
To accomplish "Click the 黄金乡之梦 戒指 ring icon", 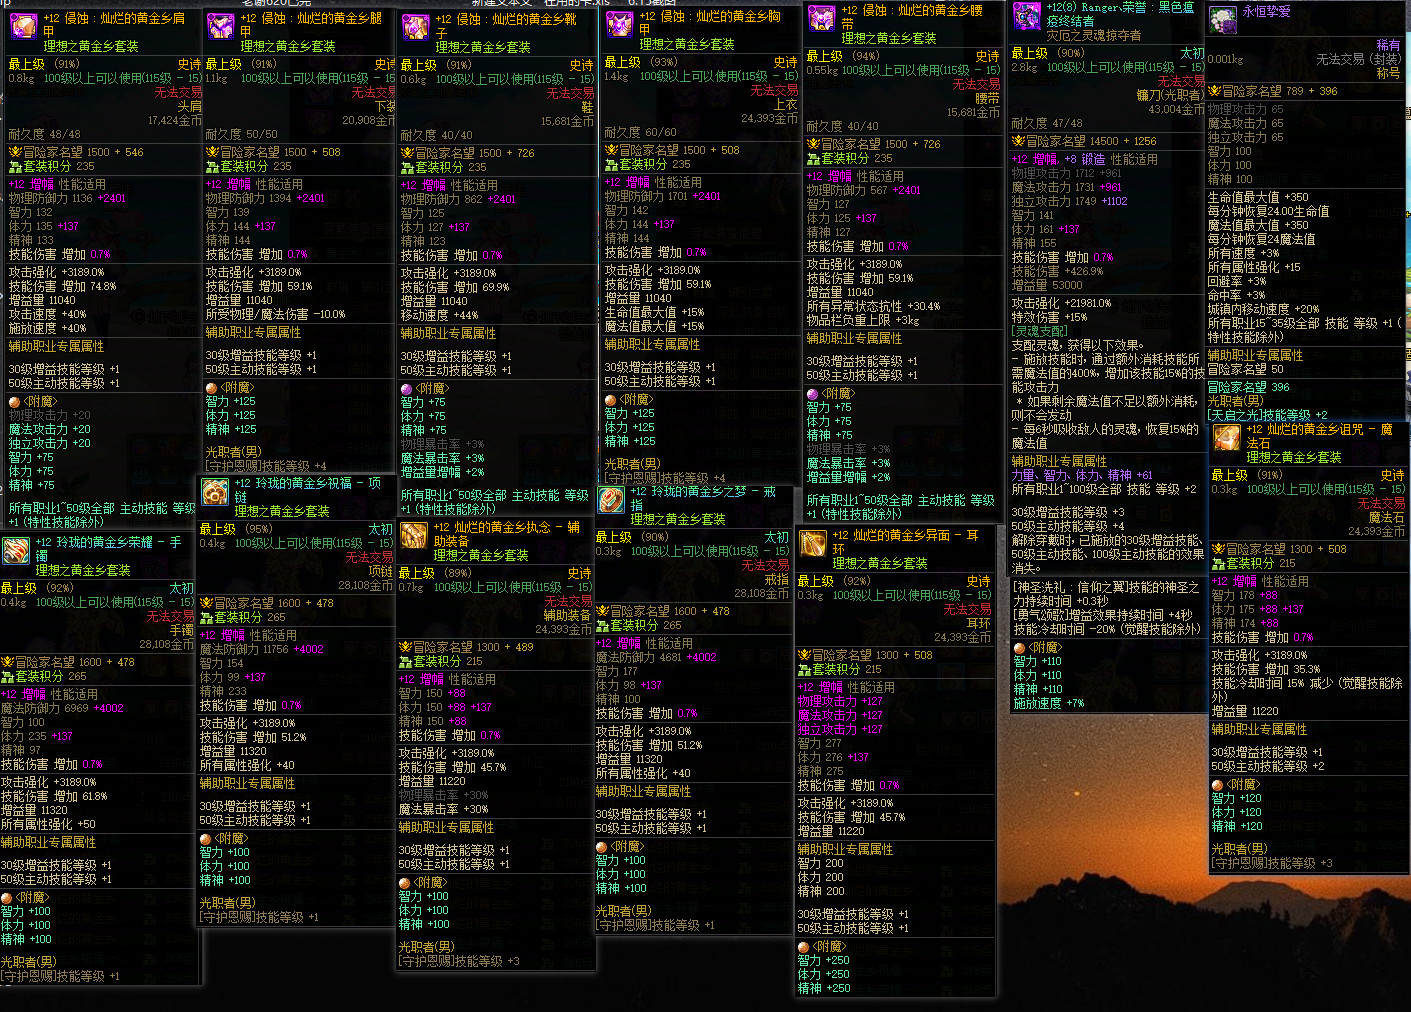I will pos(611,500).
